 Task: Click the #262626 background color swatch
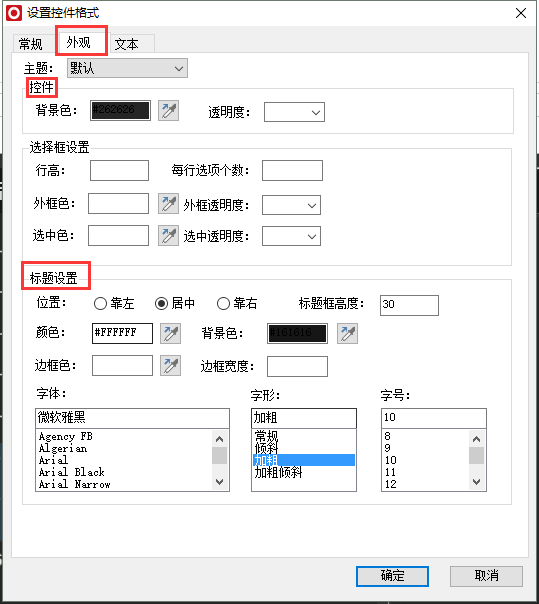pyautogui.click(x=120, y=111)
